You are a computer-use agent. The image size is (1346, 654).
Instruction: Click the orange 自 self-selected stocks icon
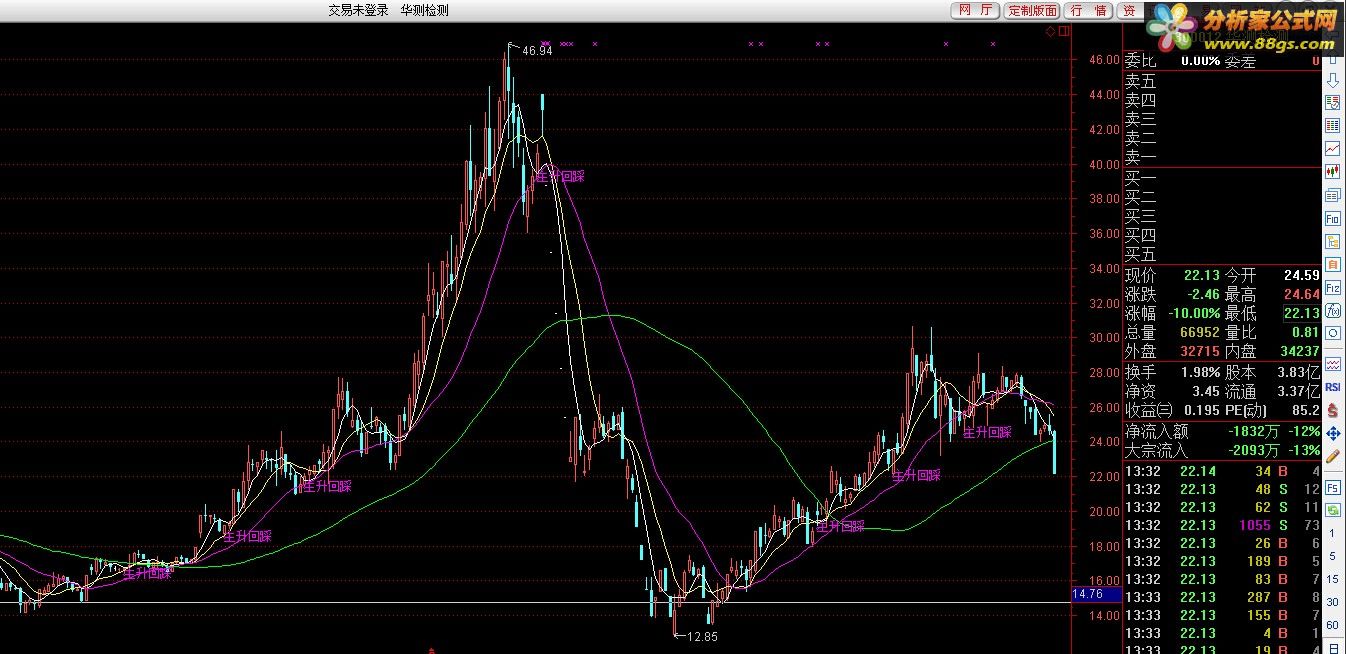point(1333,264)
